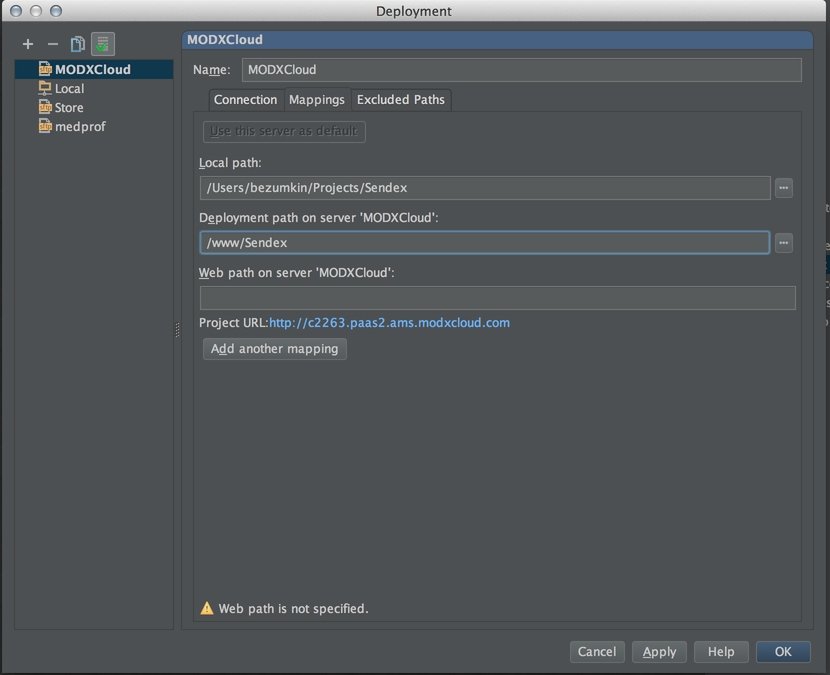The image size is (830, 675).
Task: Browse deployment path with ellipsis button
Action: click(x=783, y=242)
